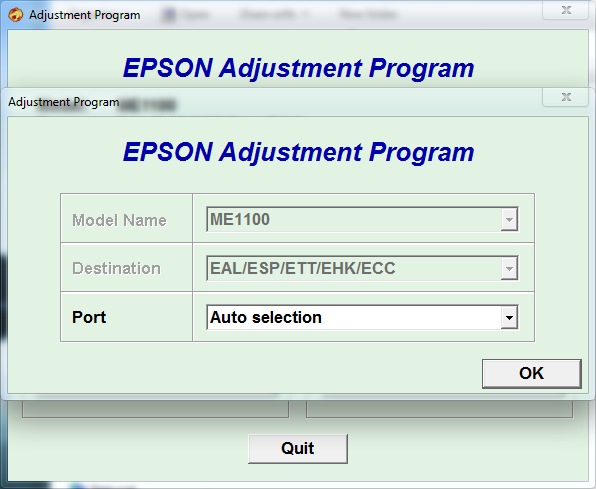The height and width of the screenshot is (489, 596).
Task: Click the EAL/ESP/ETT/EHK/ECC destination field
Action: click(362, 268)
